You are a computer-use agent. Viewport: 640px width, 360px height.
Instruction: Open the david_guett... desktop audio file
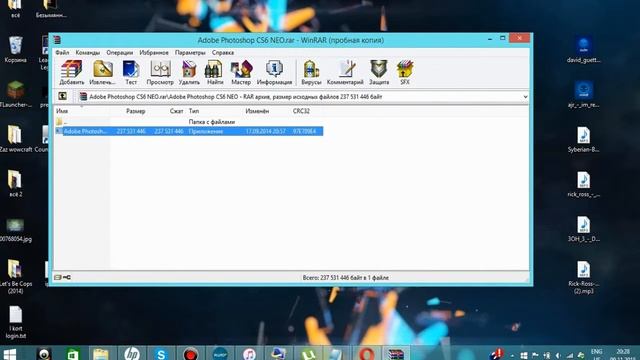tap(583, 50)
